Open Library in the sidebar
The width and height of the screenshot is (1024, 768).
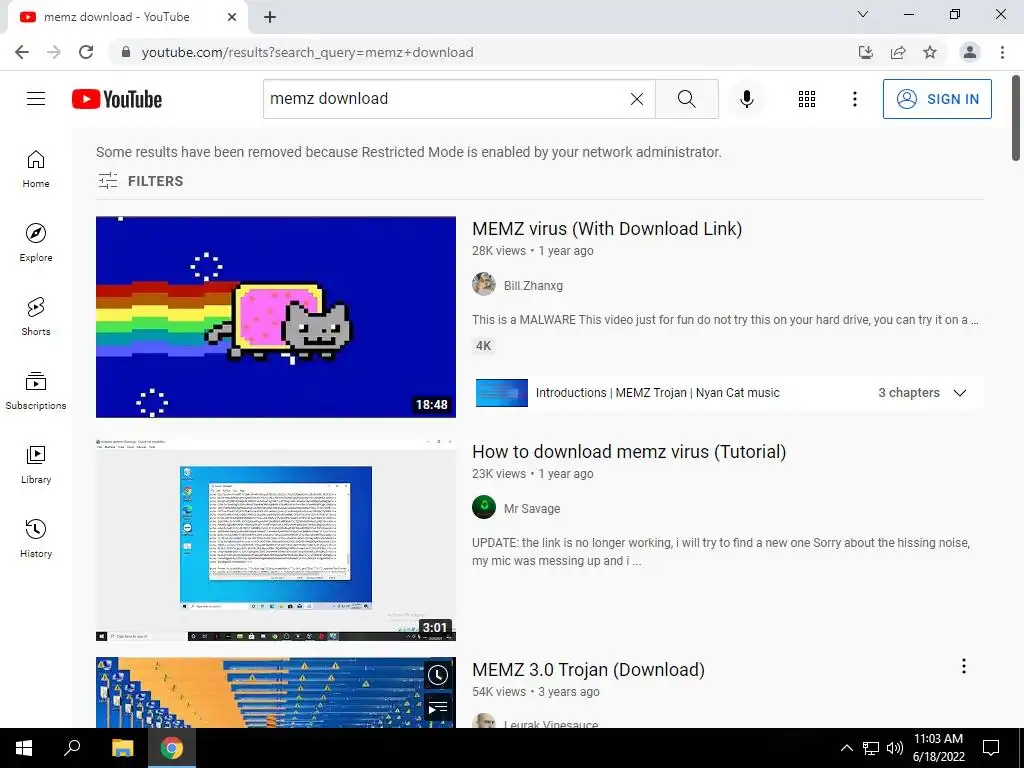tap(36, 464)
